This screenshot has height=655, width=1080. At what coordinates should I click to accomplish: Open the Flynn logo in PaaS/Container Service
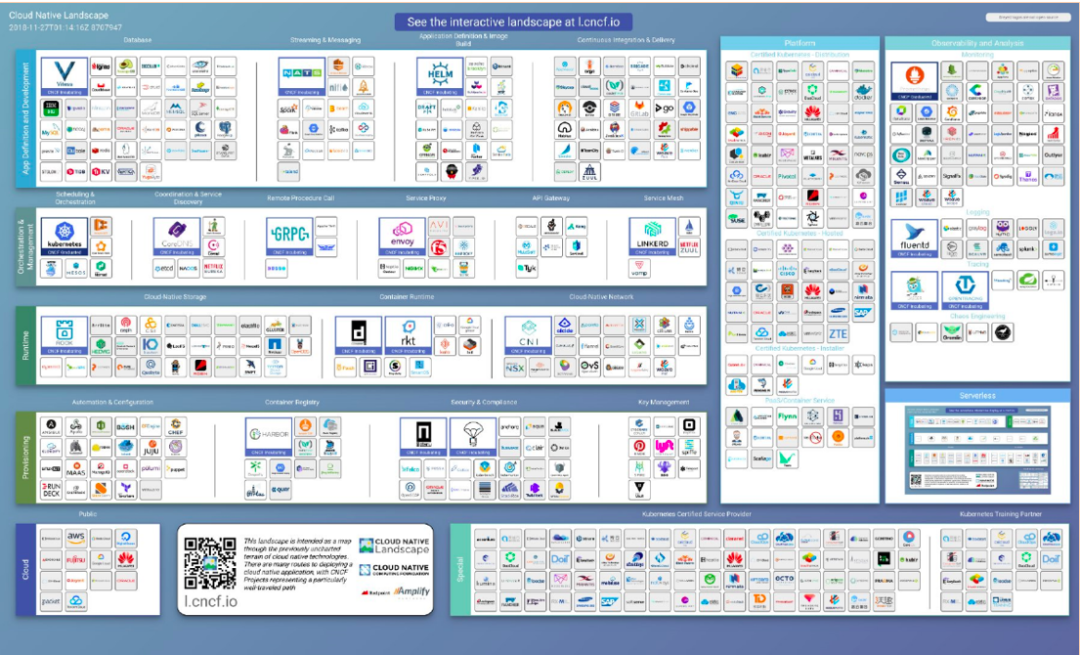pos(787,416)
